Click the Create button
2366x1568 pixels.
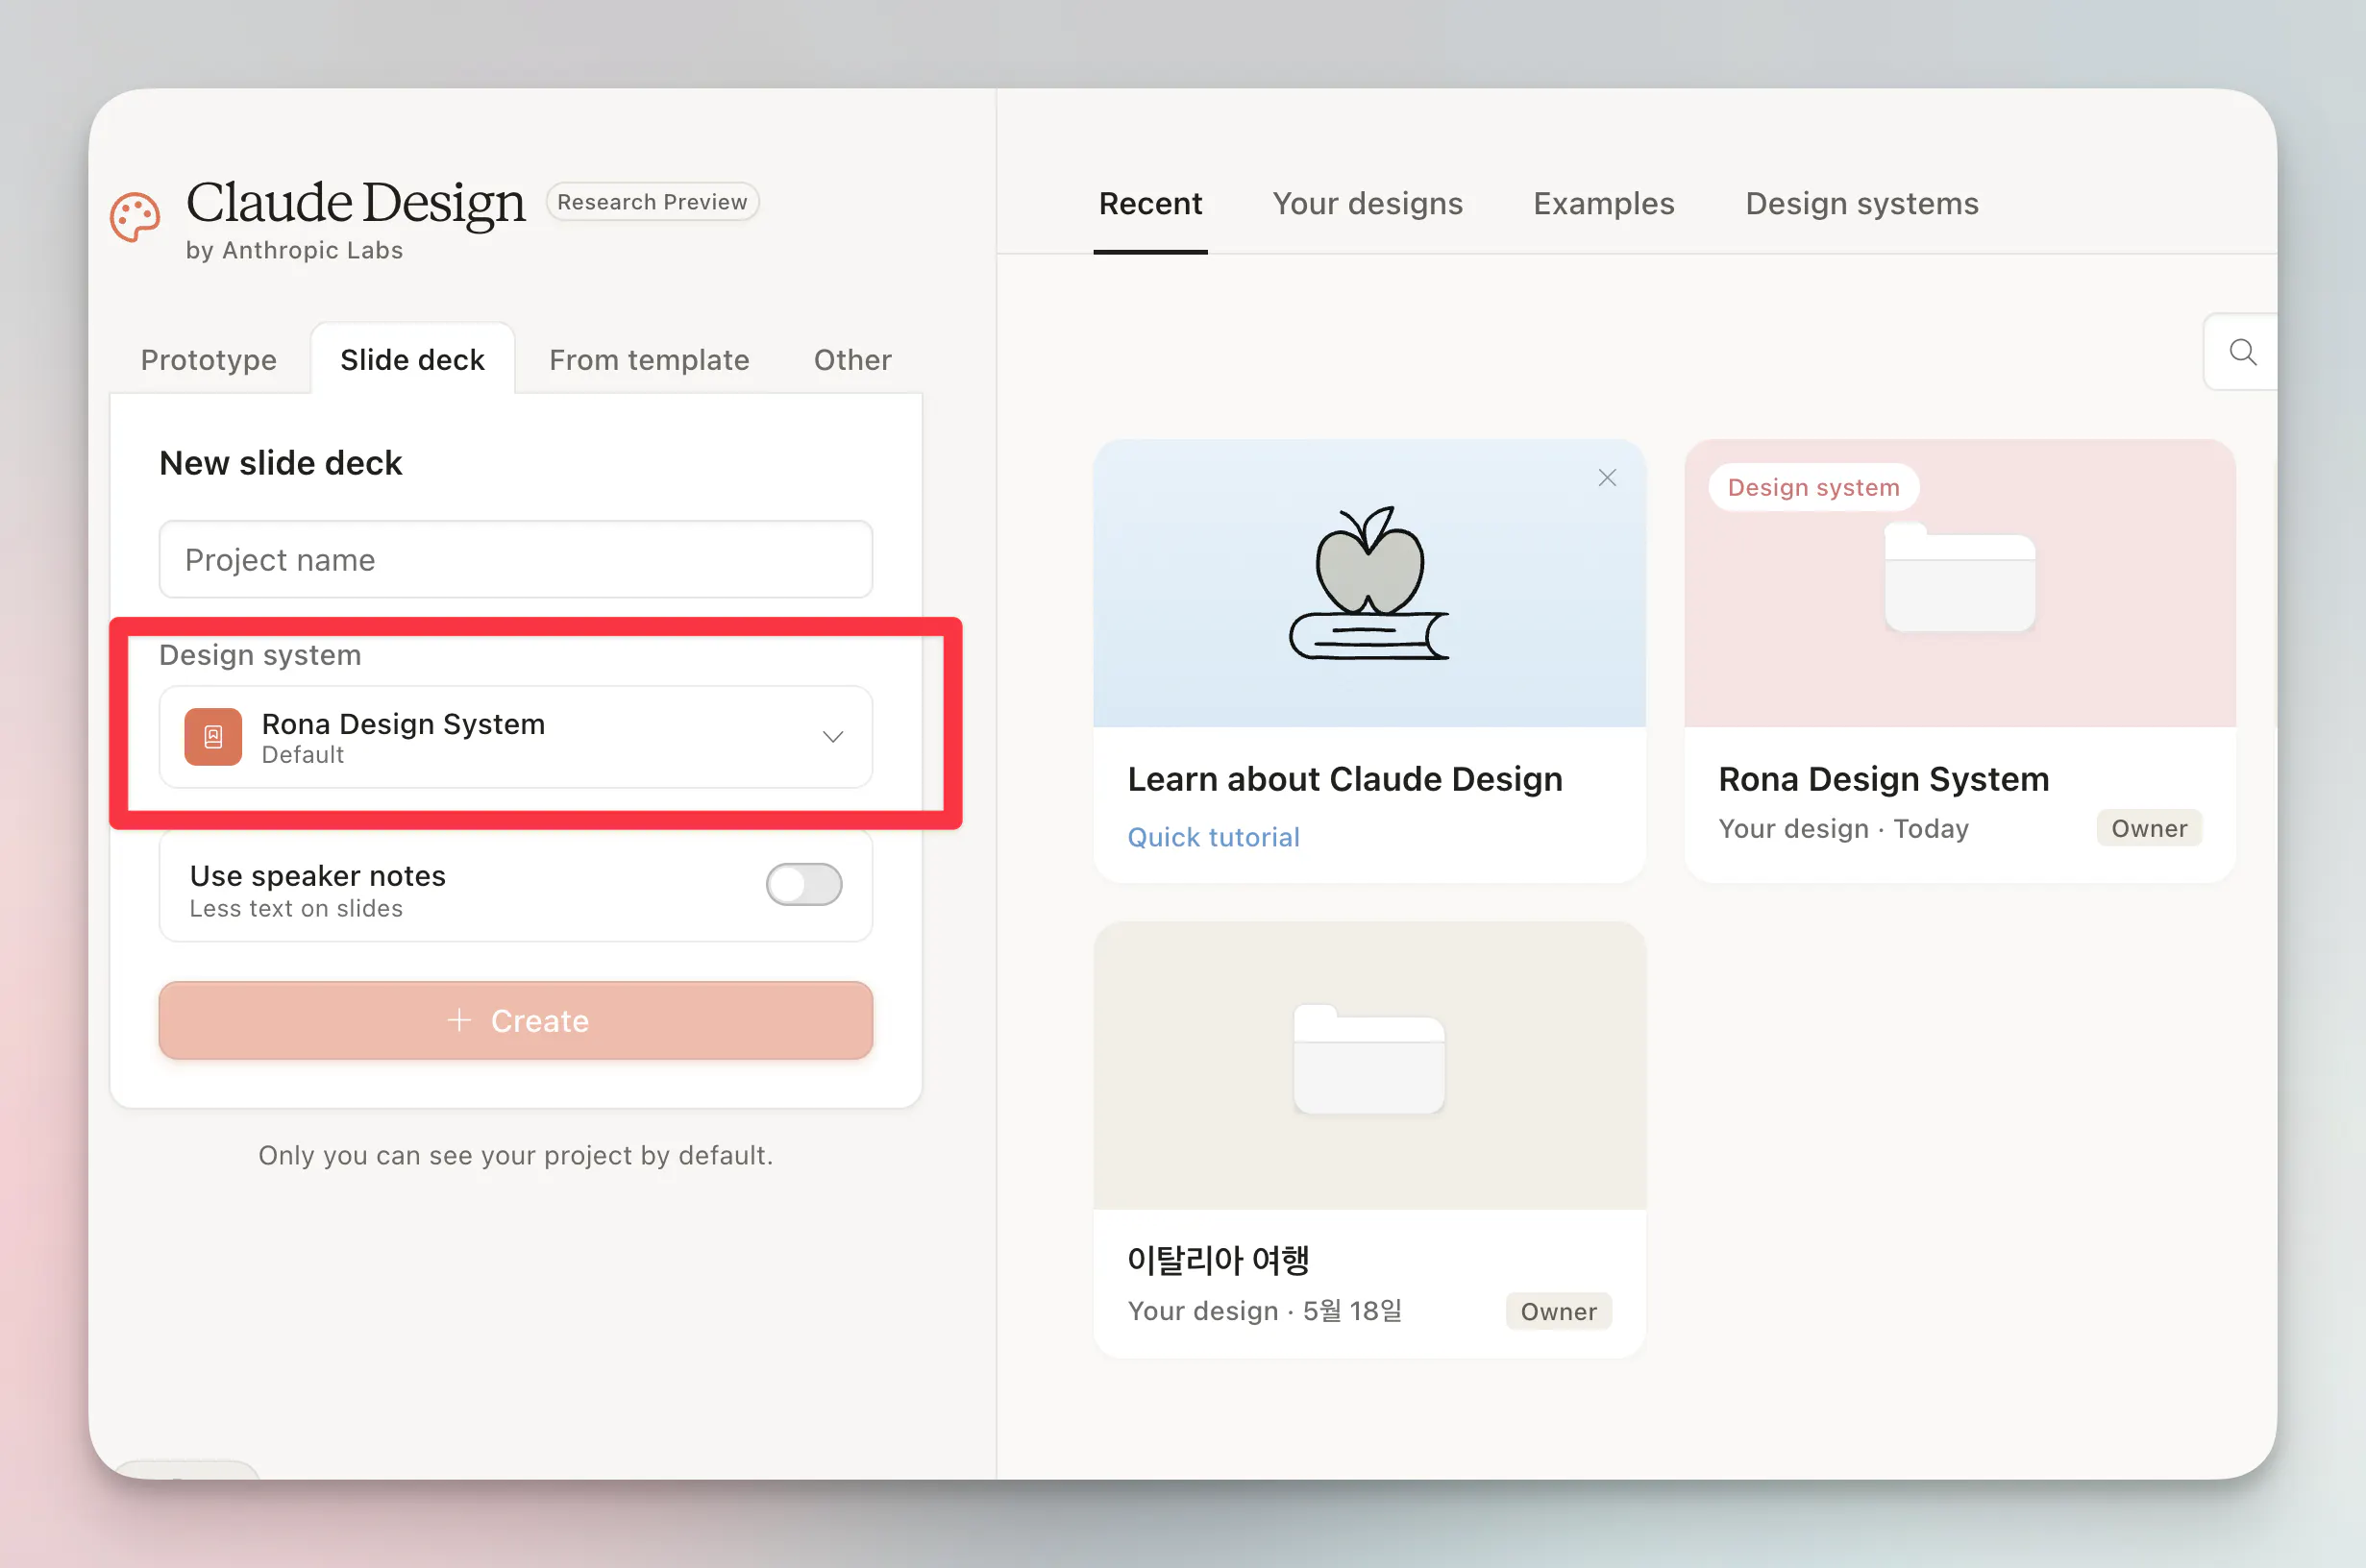click(516, 1020)
